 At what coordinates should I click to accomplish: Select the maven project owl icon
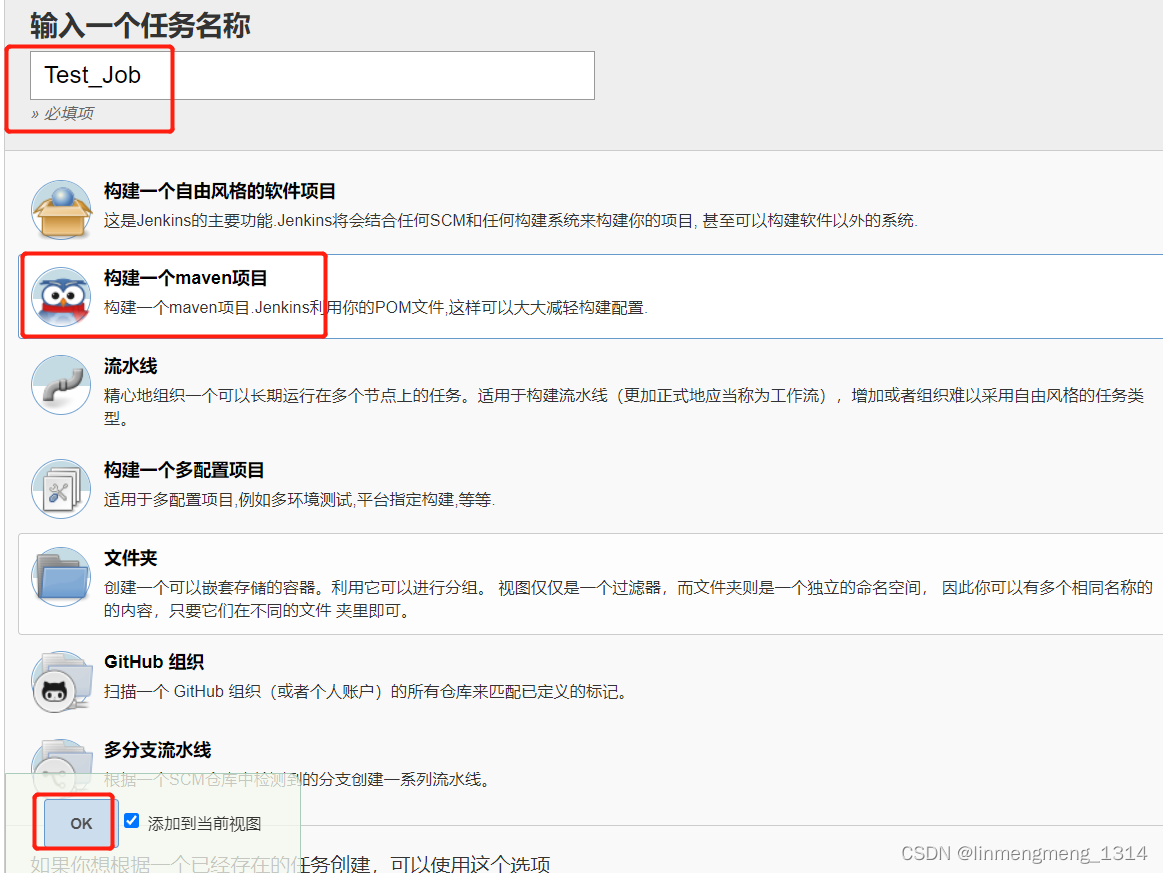click(x=61, y=296)
